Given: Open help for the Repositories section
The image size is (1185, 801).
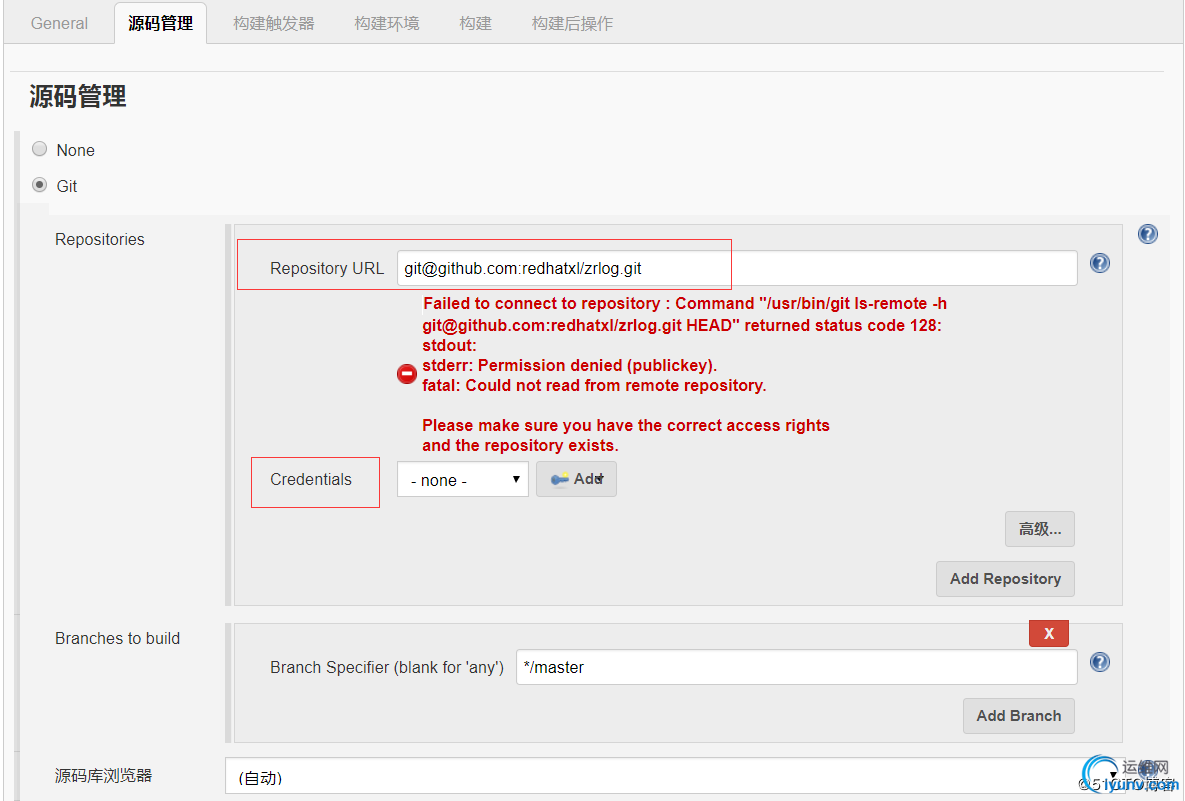Looking at the screenshot, I should pyautogui.click(x=1147, y=234).
